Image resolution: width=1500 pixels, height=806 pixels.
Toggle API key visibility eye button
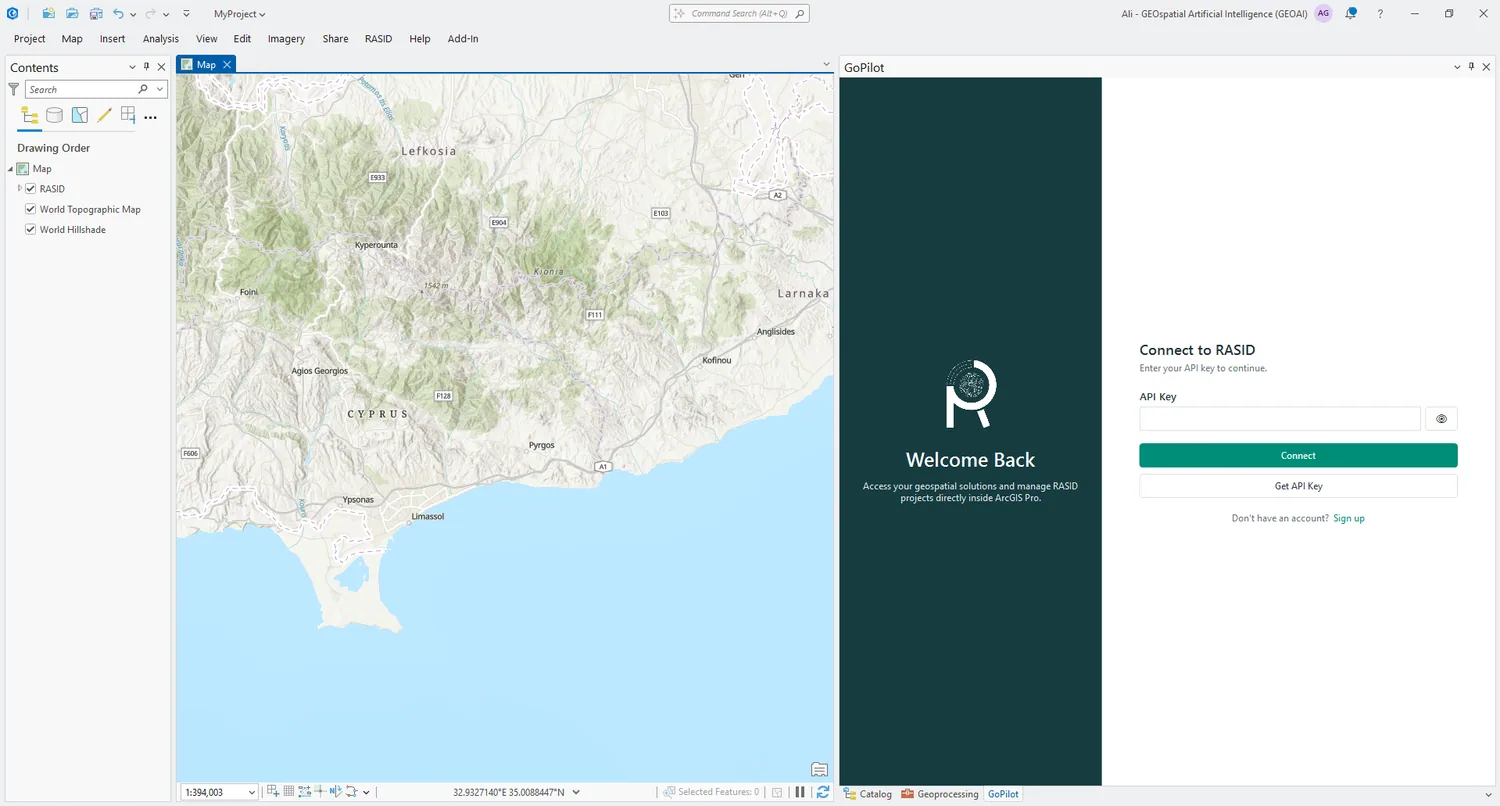click(1442, 419)
